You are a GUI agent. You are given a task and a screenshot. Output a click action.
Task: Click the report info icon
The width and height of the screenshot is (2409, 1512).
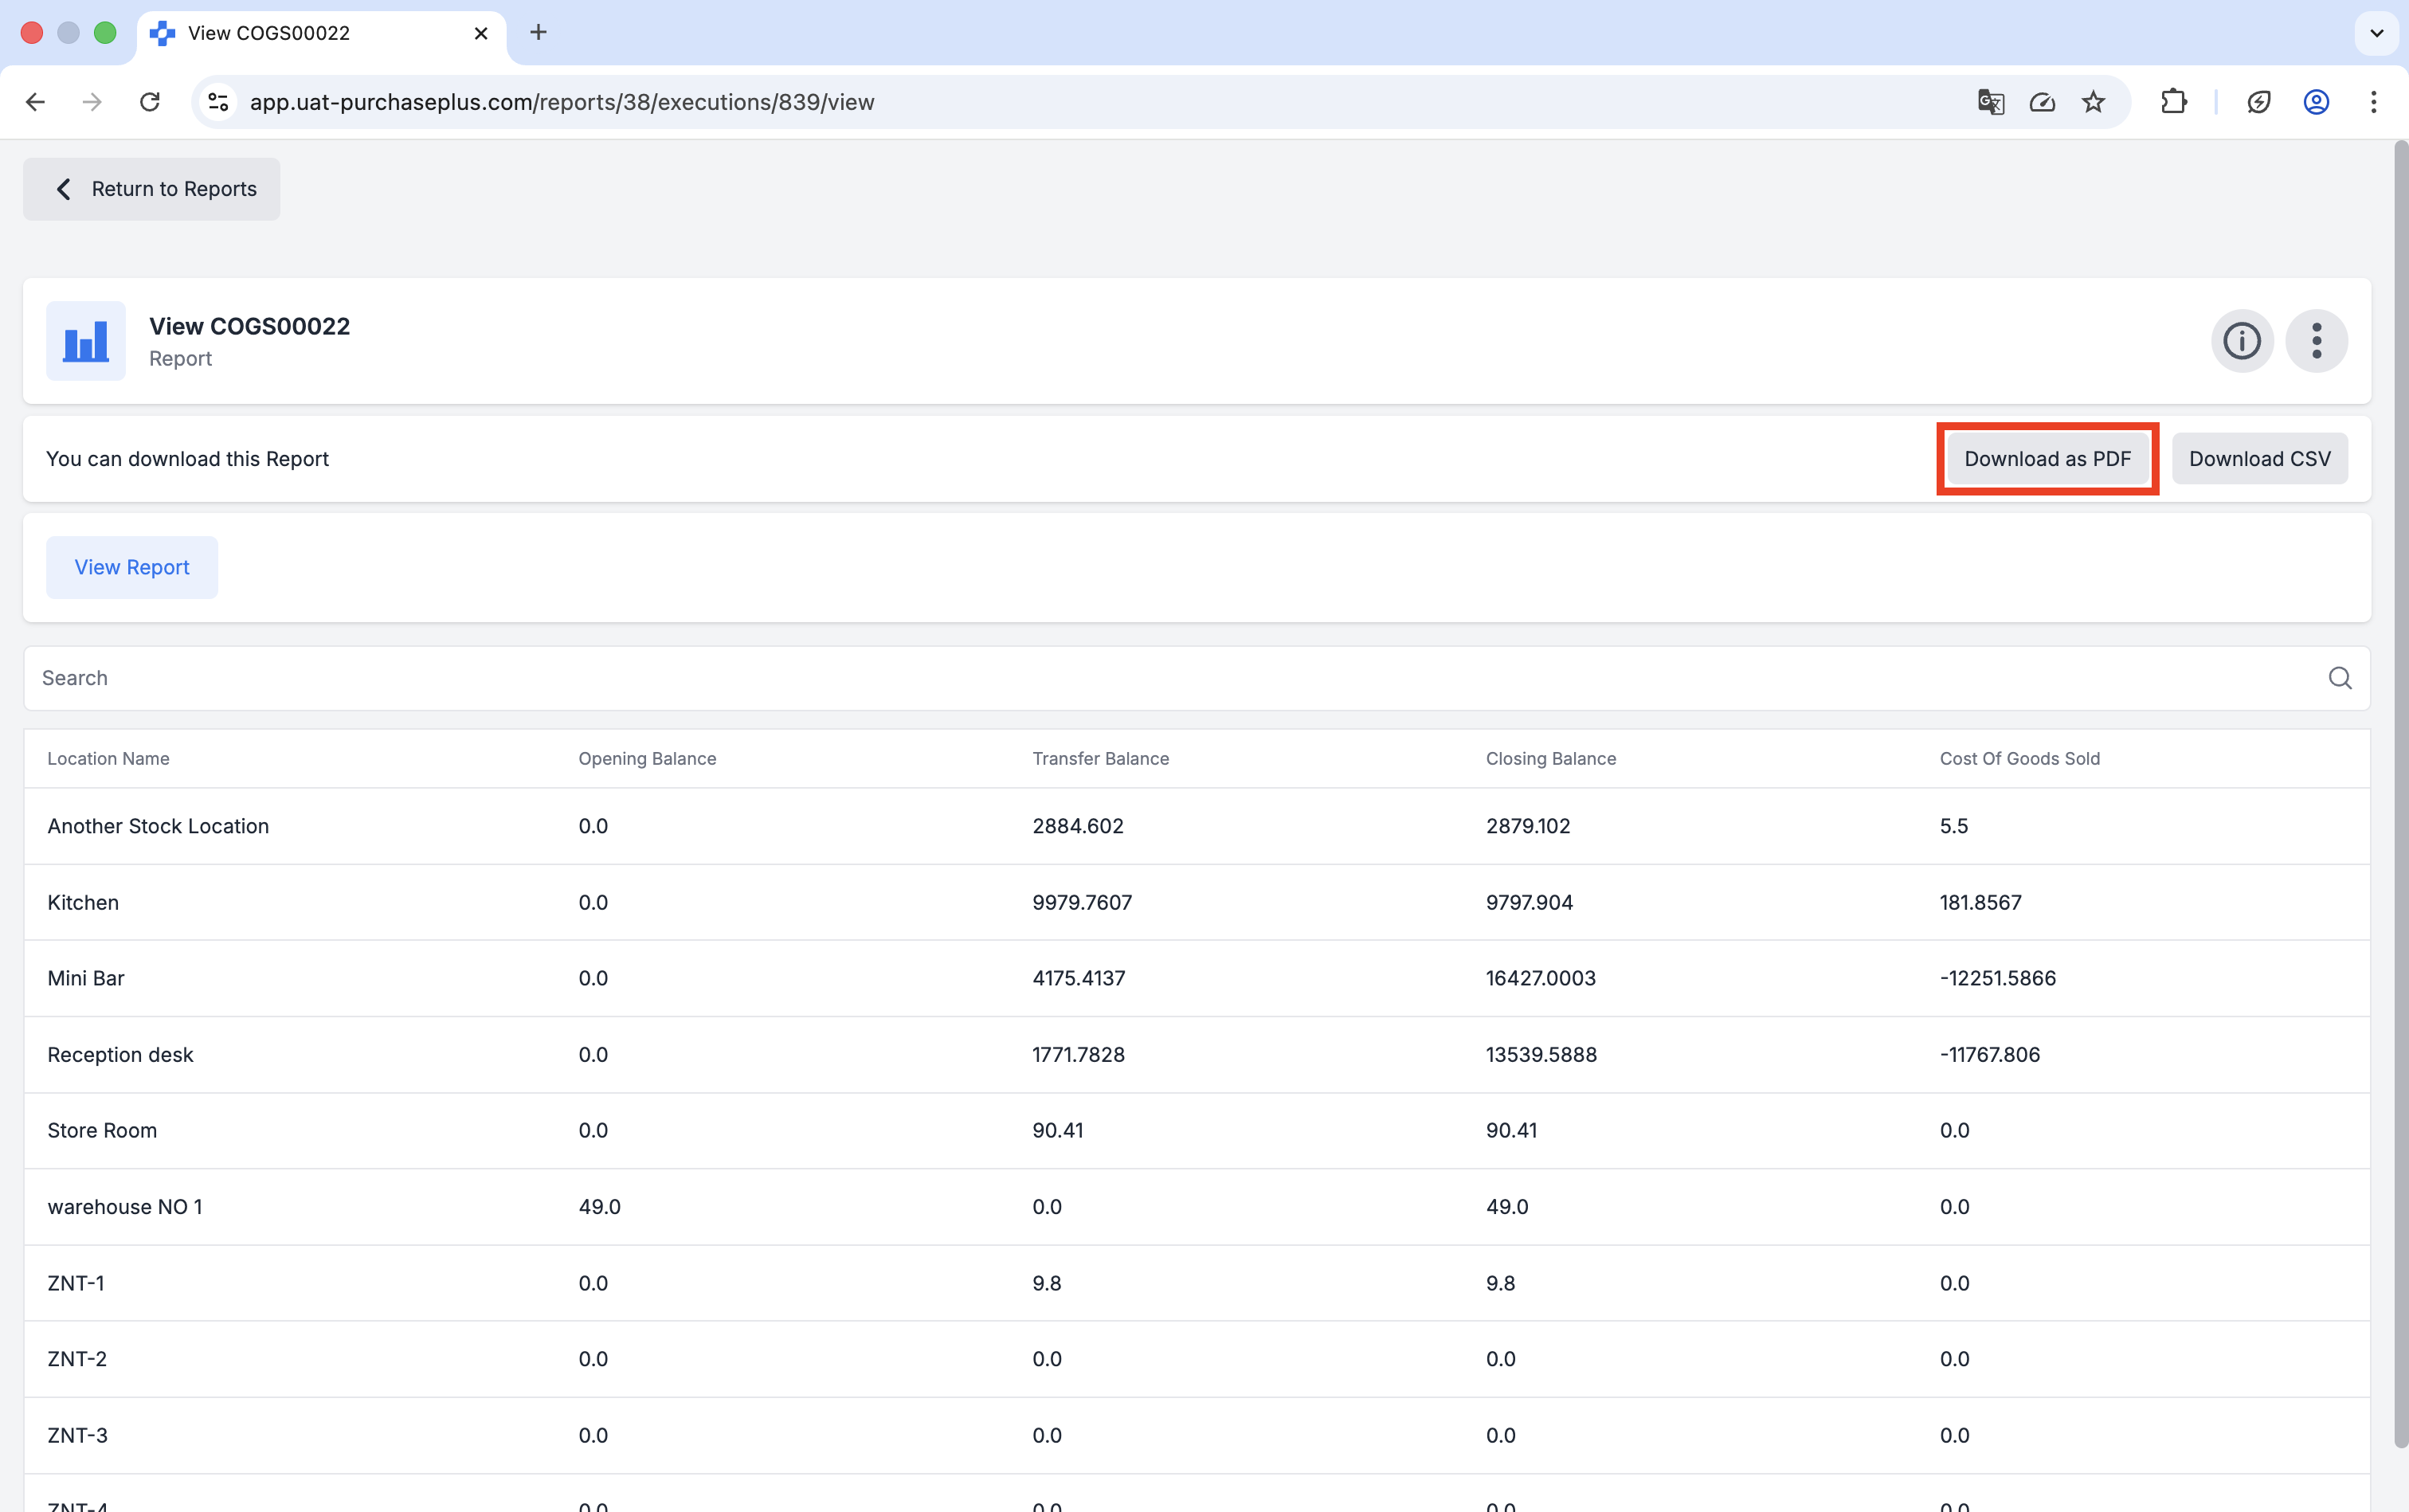coord(2241,341)
